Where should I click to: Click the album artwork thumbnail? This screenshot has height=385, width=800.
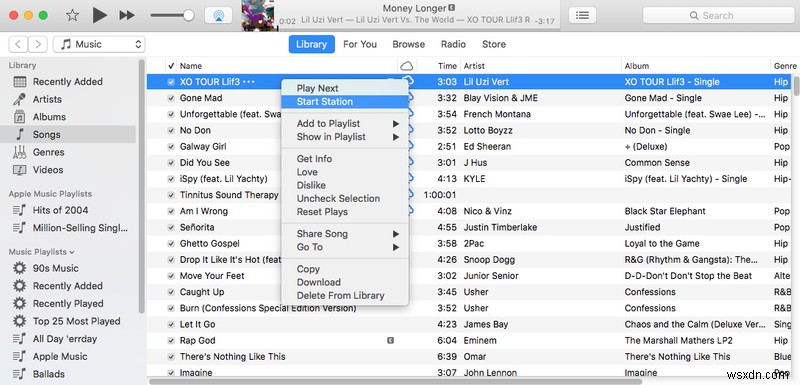click(258, 15)
